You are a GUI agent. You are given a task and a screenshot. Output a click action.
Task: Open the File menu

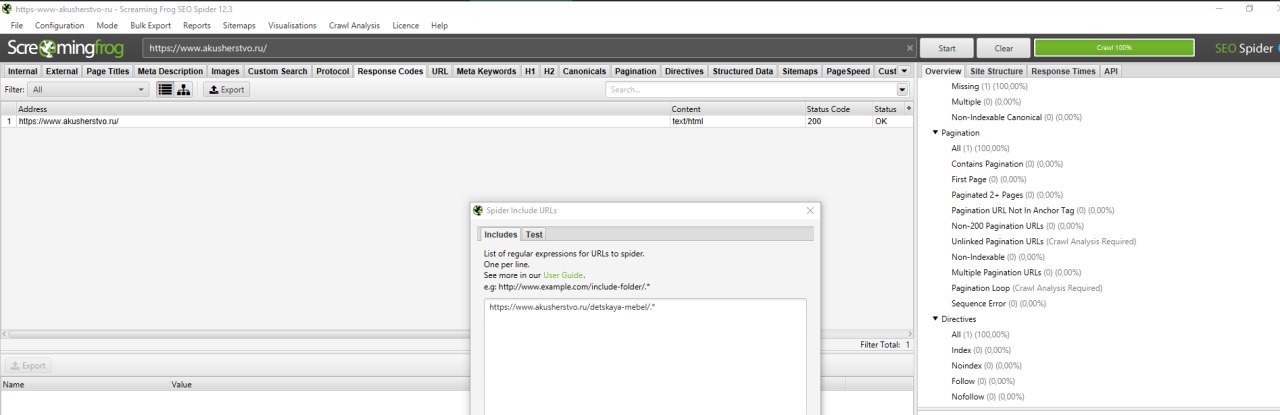[x=17, y=25]
